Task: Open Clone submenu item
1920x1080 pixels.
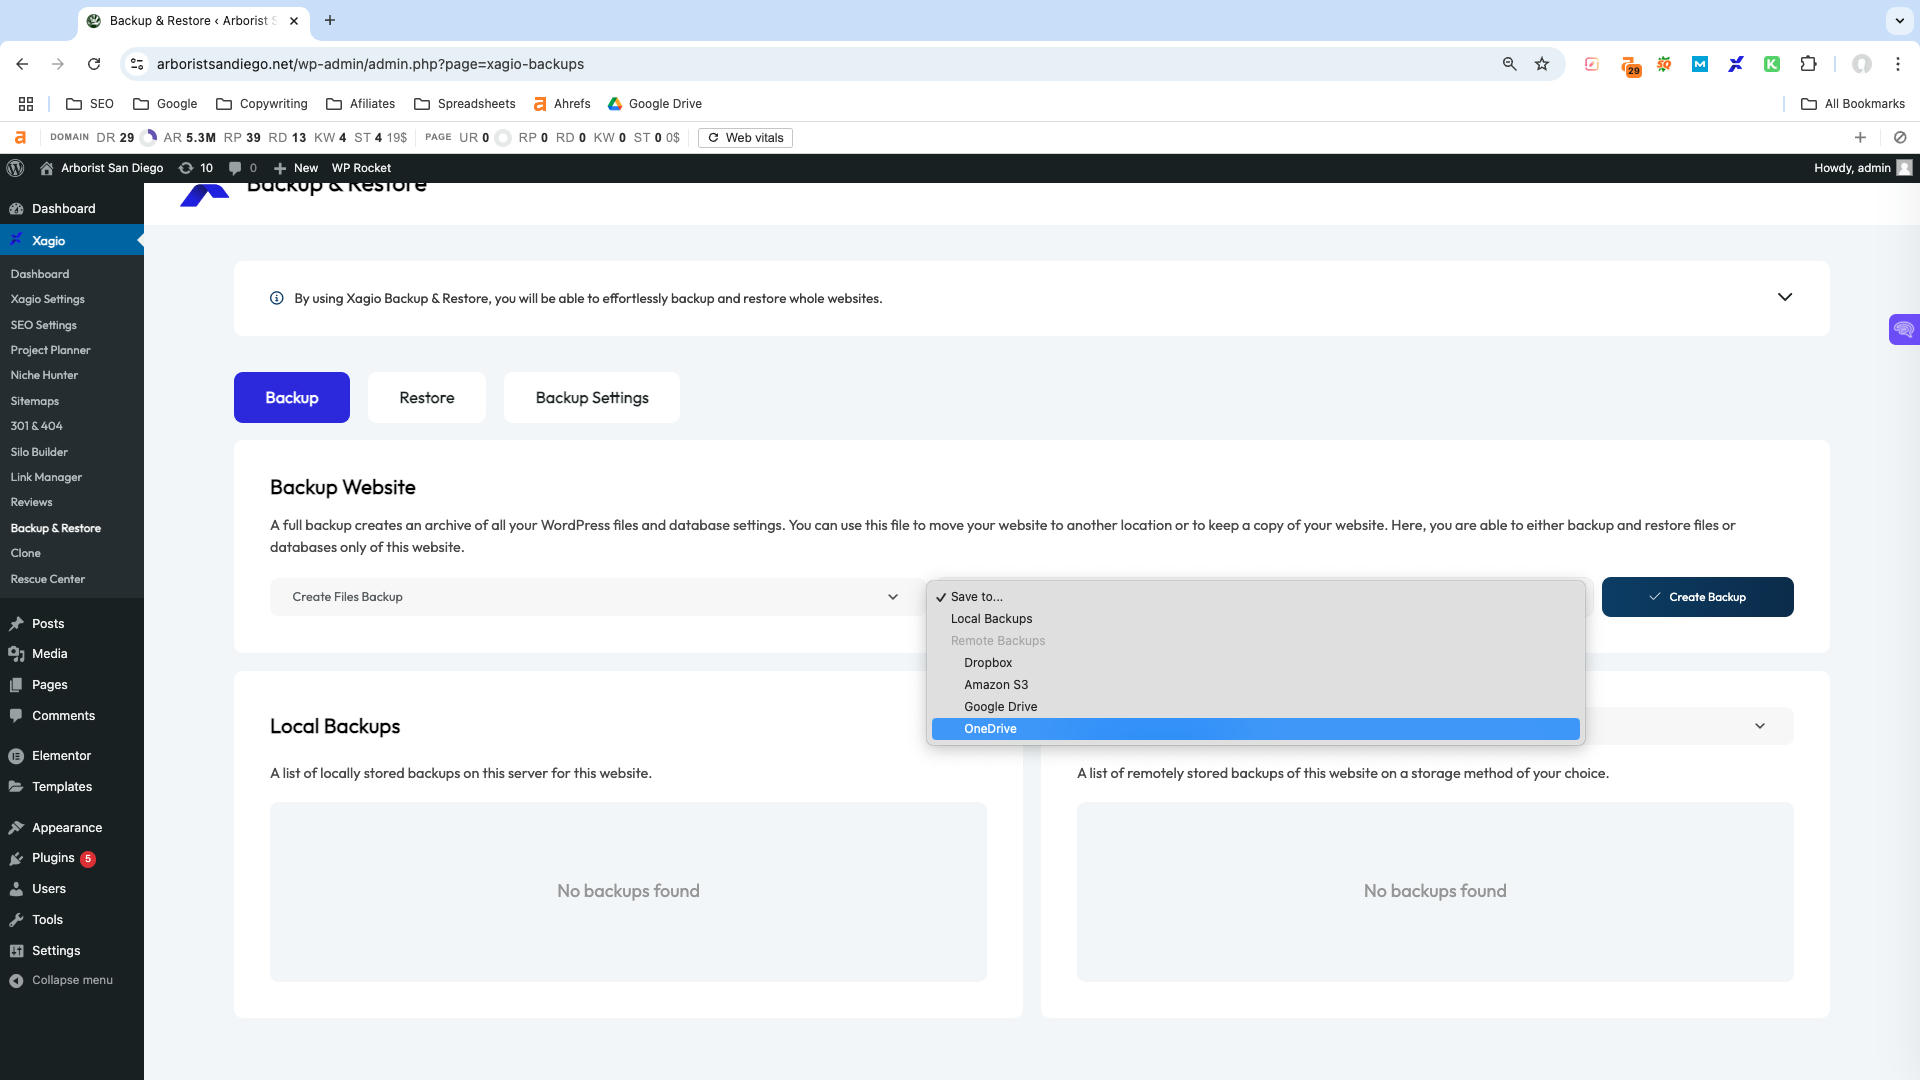Action: pyautogui.click(x=72, y=553)
